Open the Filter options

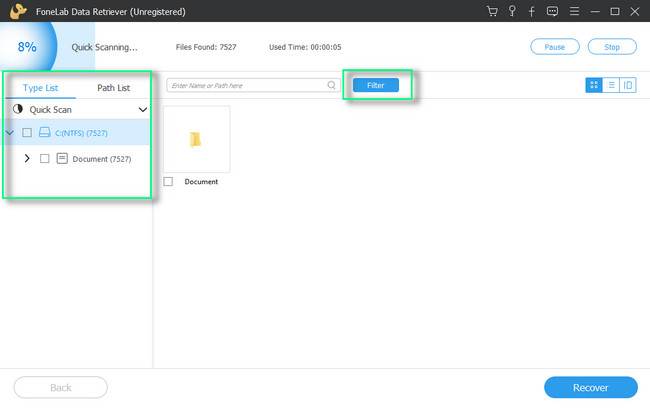tap(376, 85)
